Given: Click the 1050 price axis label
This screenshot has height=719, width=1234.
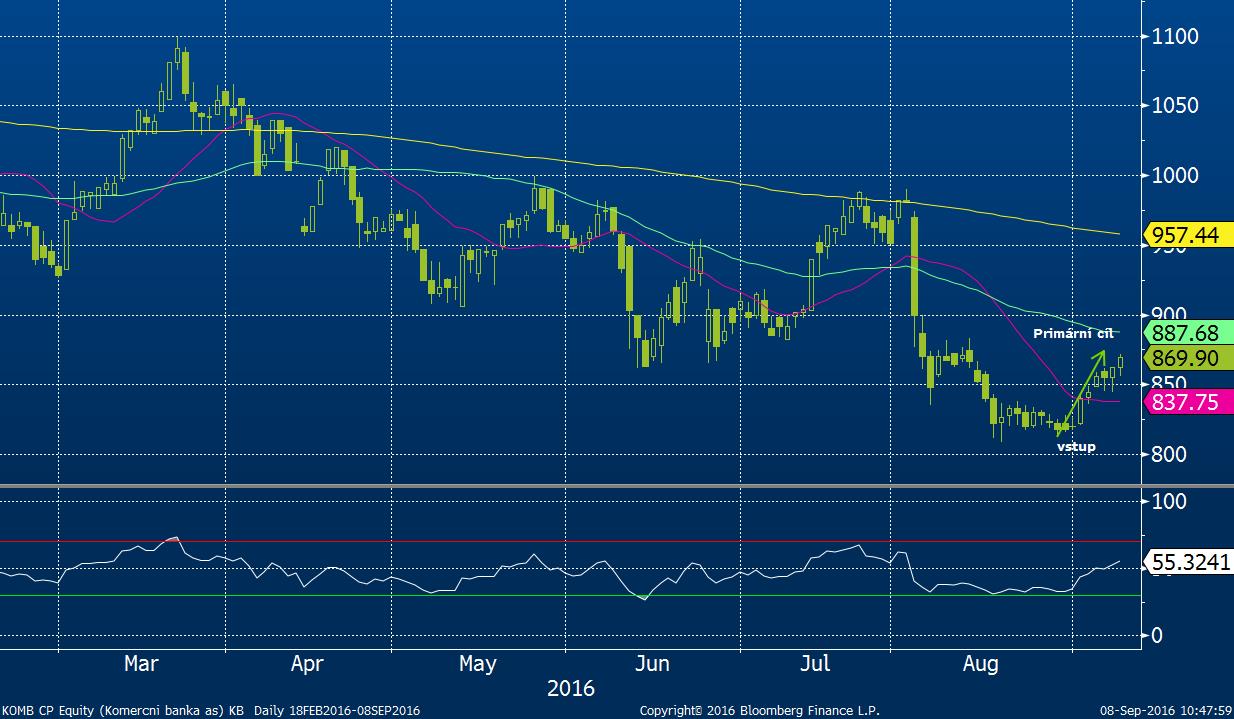Looking at the screenshot, I should pos(1175,106).
